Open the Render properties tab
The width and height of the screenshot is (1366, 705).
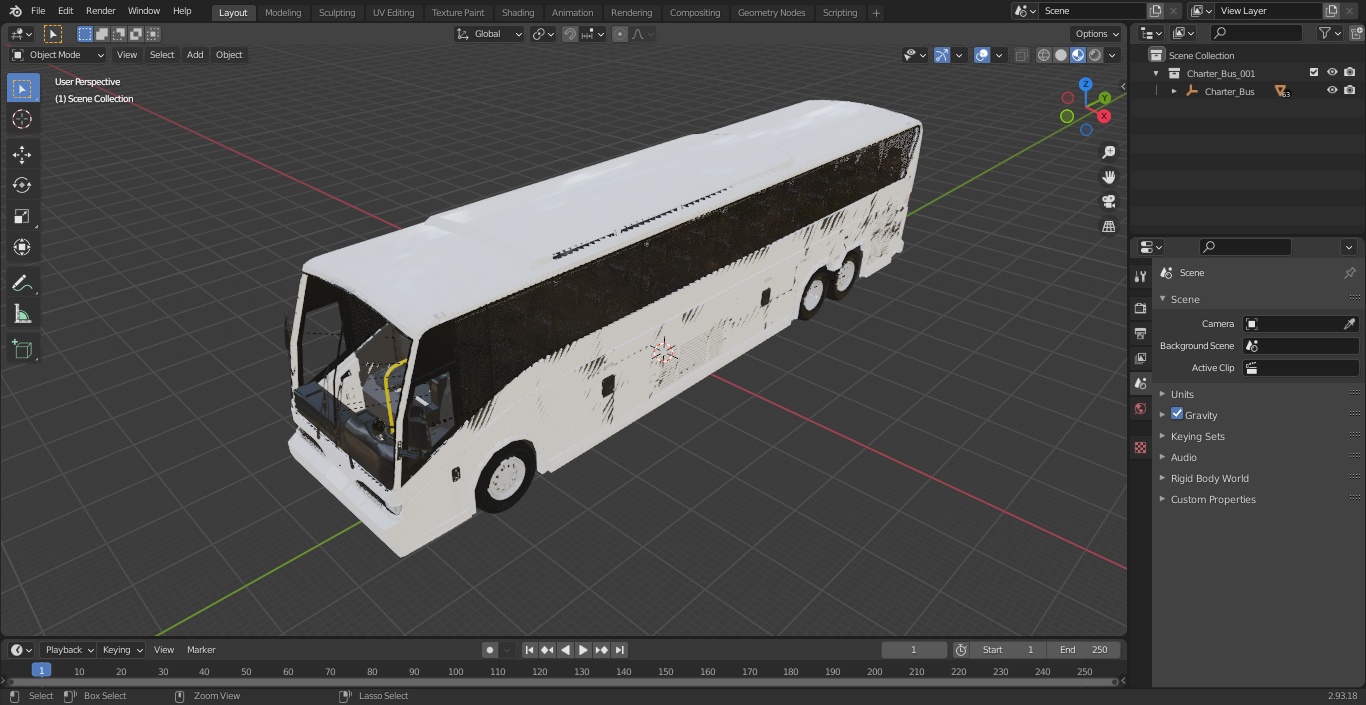[1140, 308]
